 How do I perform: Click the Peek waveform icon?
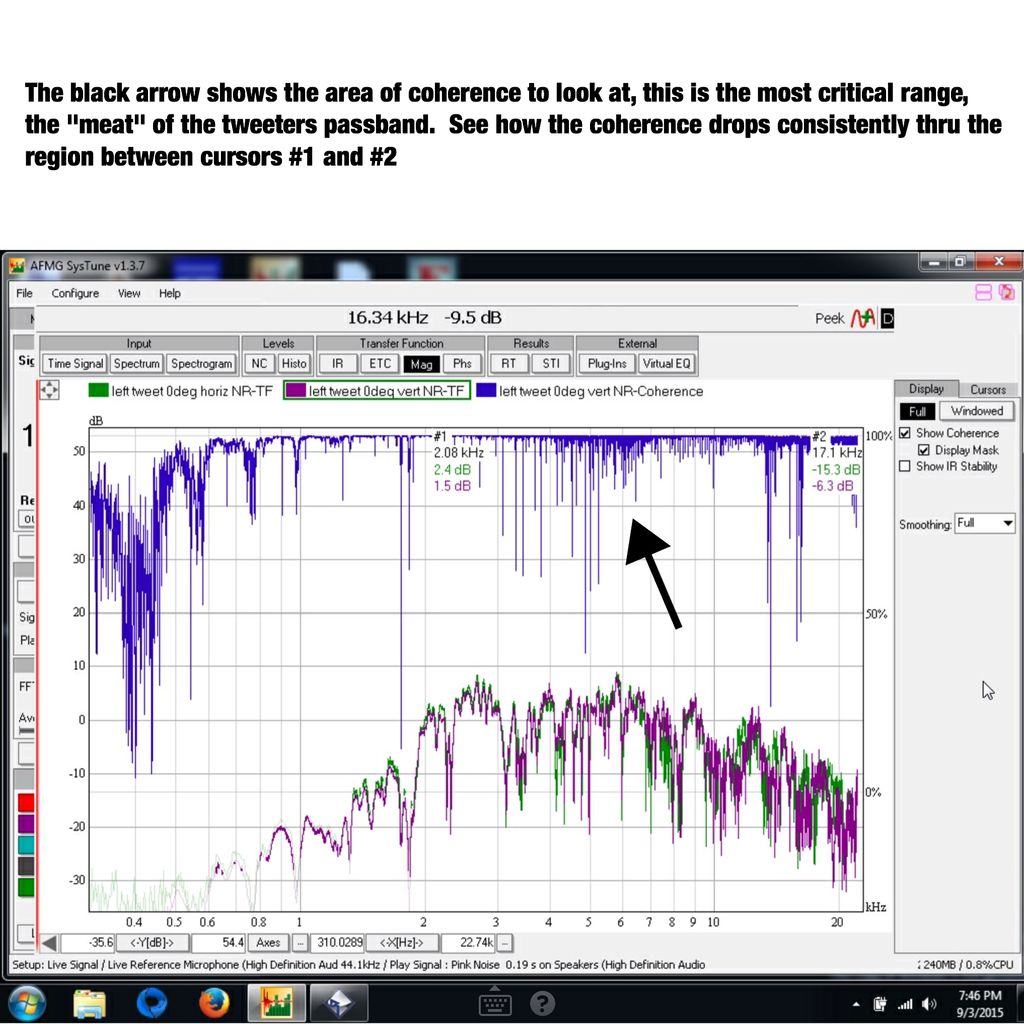(x=863, y=318)
